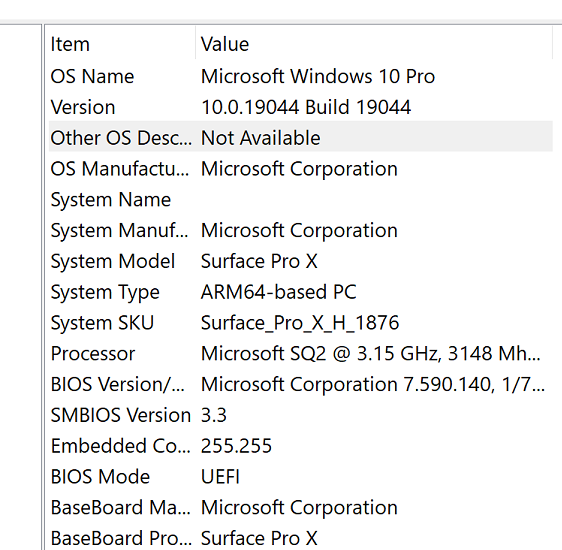Screen dimensions: 562x550
Task: Select the BIOS Version/Date row
Action: coord(300,384)
